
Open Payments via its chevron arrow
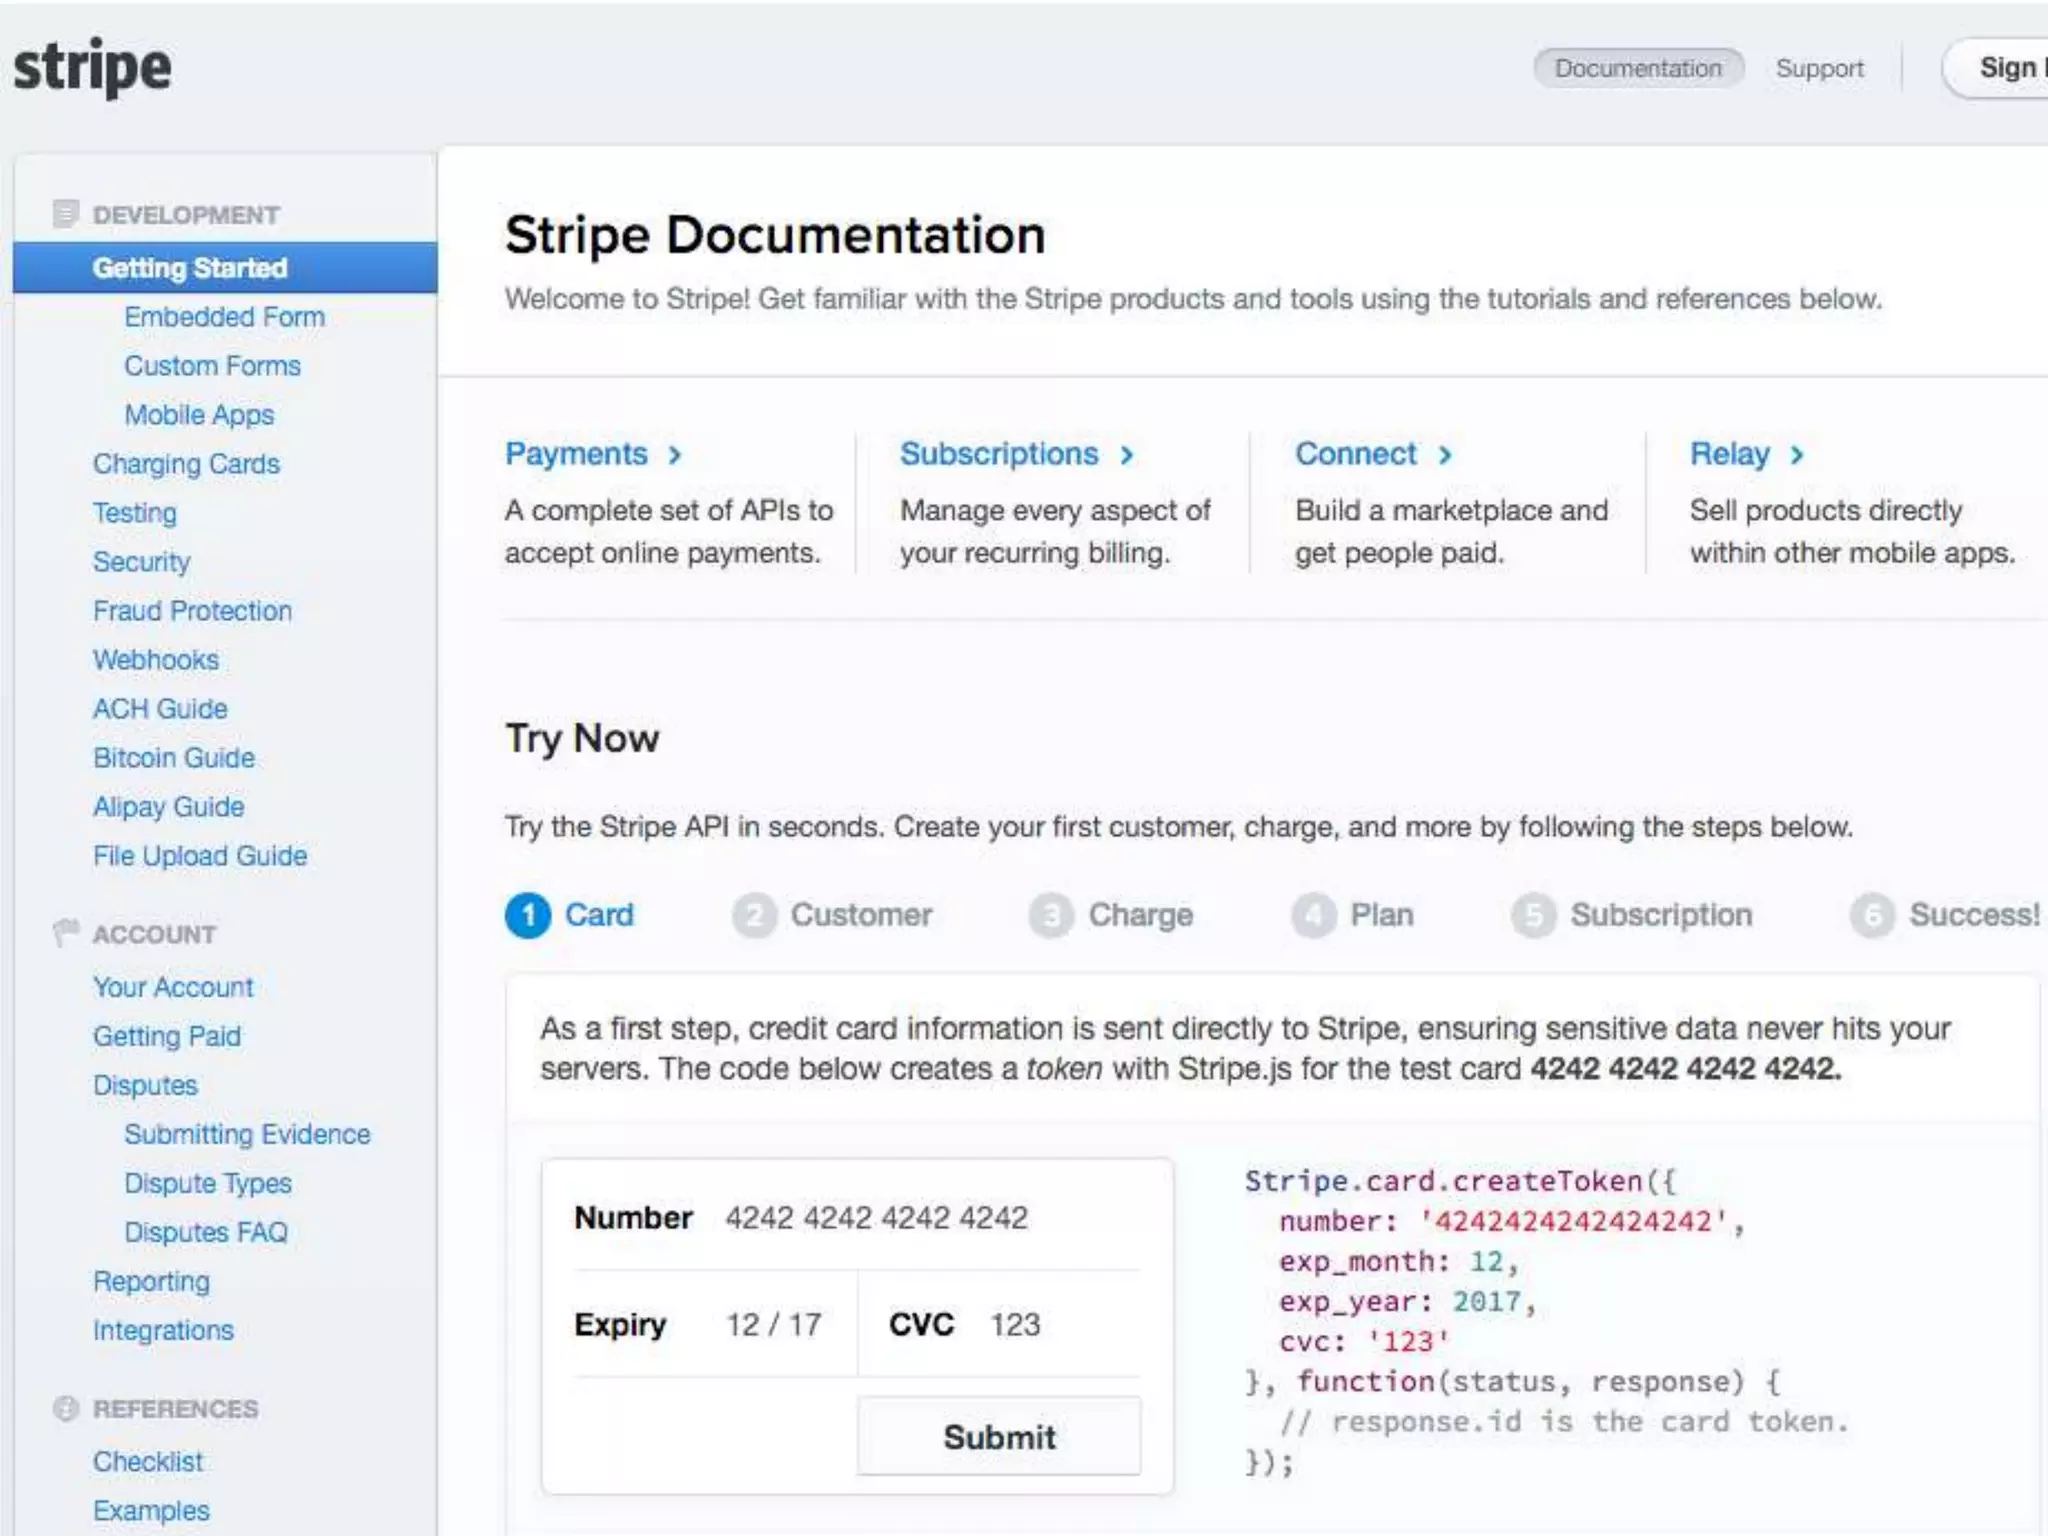(x=675, y=455)
